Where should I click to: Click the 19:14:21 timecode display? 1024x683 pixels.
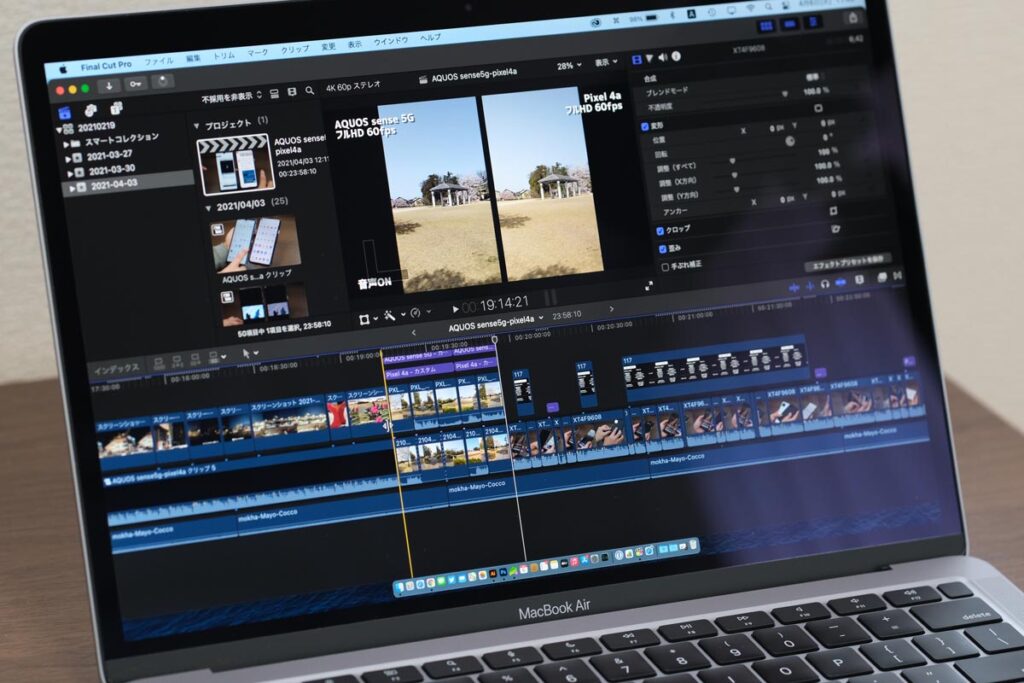pos(503,304)
